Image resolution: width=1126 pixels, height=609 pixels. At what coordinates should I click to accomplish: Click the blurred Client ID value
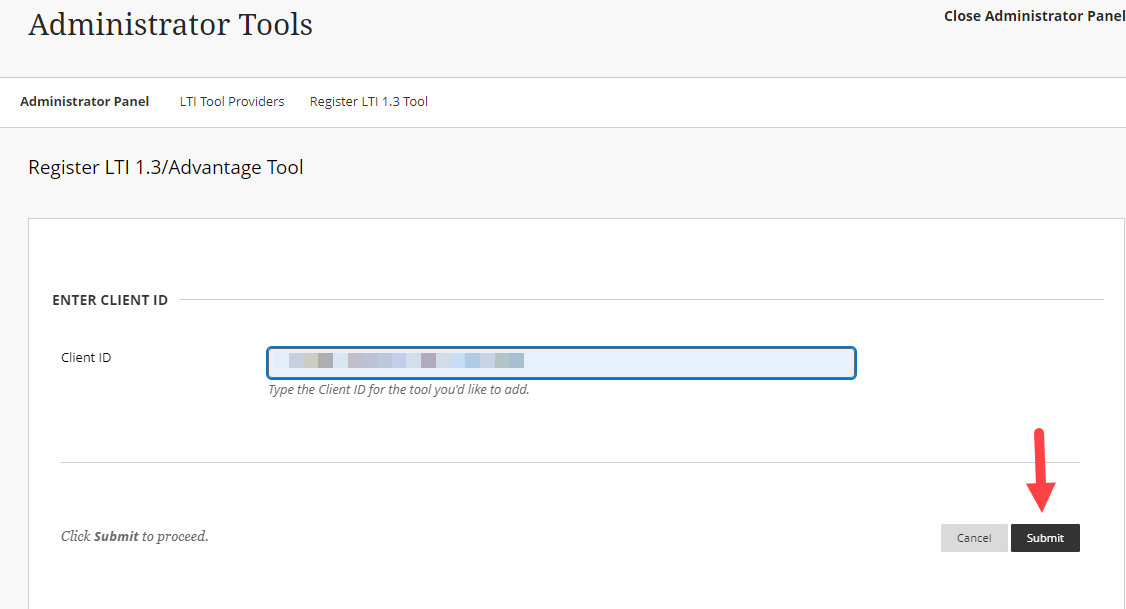pos(405,360)
